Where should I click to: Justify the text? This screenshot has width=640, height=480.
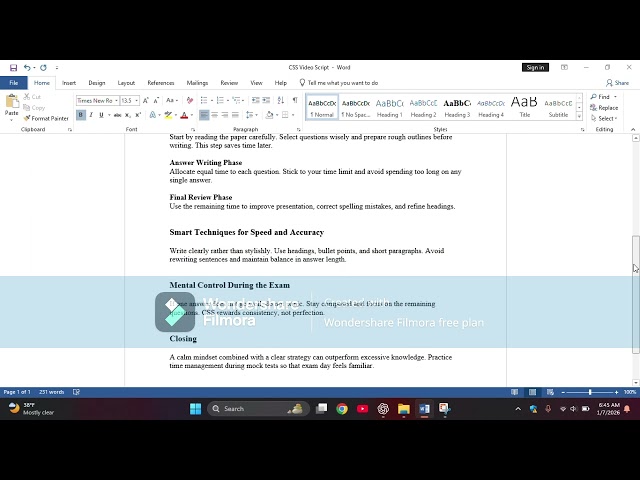coord(235,115)
